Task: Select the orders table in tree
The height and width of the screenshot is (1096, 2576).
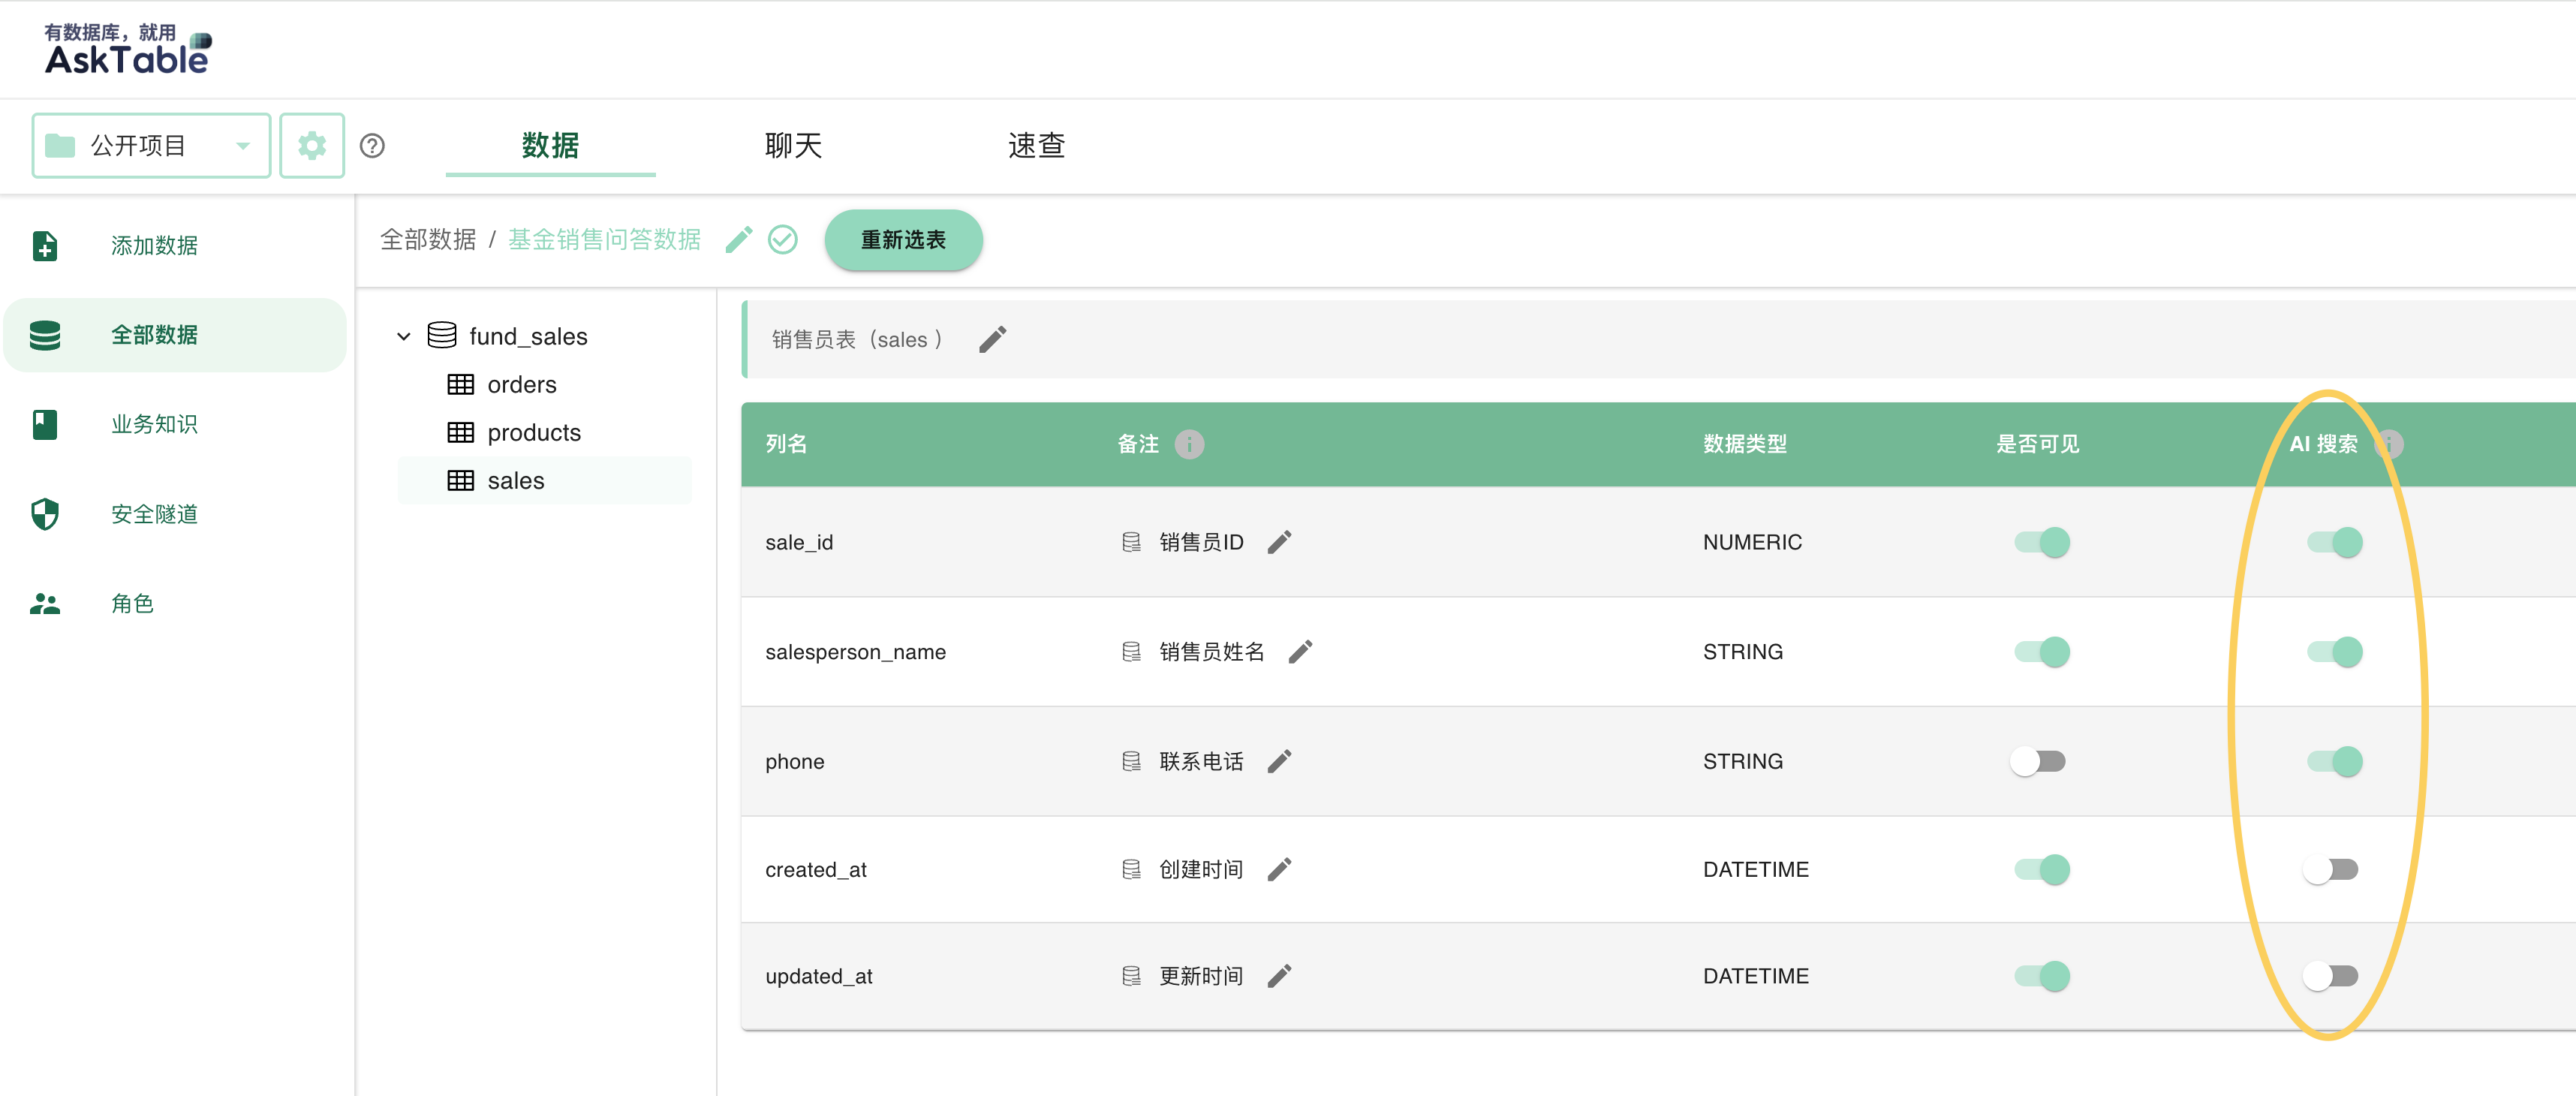Action: point(521,385)
